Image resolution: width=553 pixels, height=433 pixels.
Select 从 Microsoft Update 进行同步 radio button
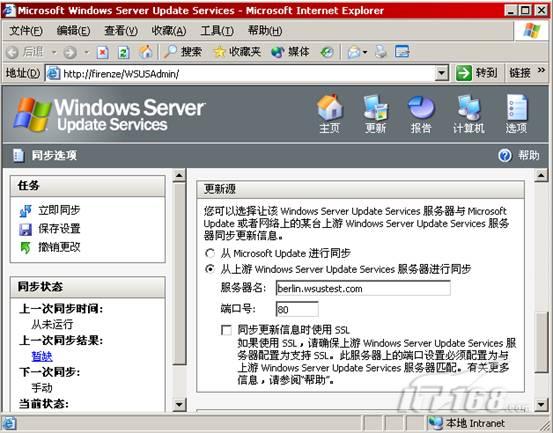pyautogui.click(x=210, y=253)
